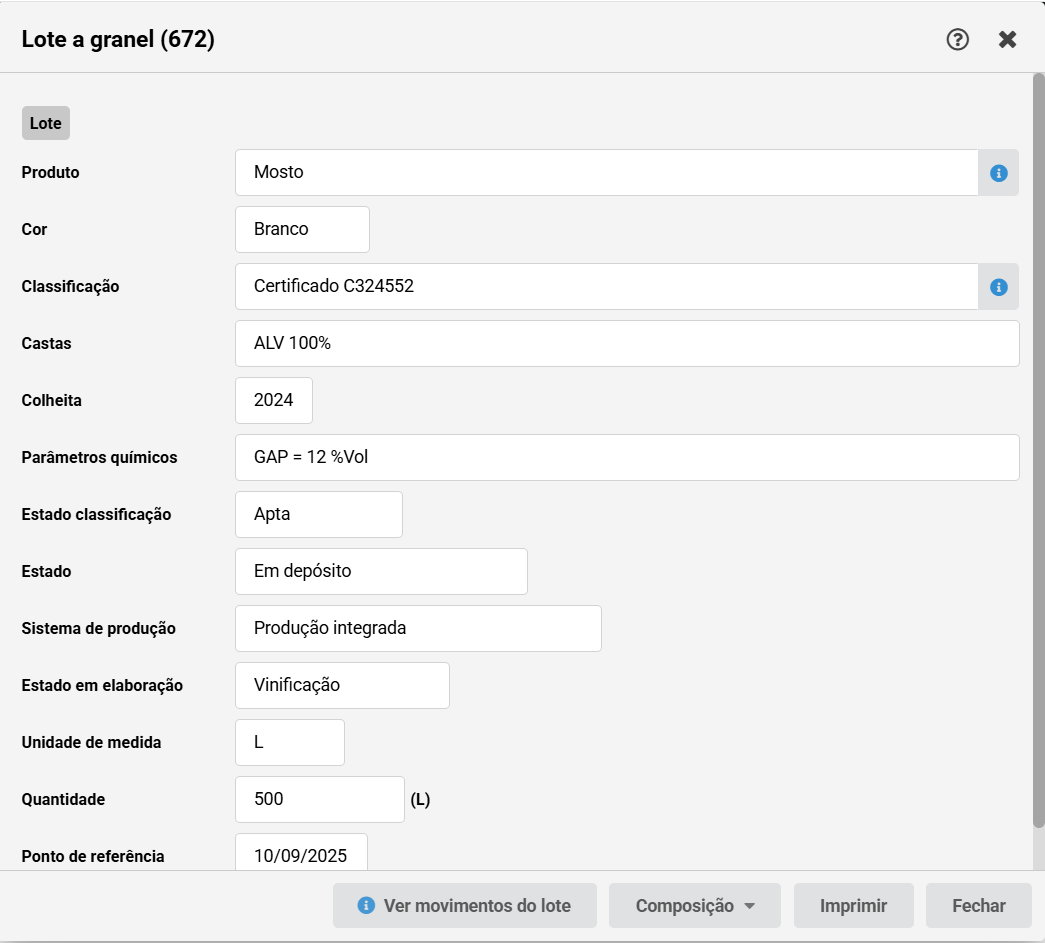Click the info icon beside Produto
The width and height of the screenshot is (1045, 943).
[998, 173]
